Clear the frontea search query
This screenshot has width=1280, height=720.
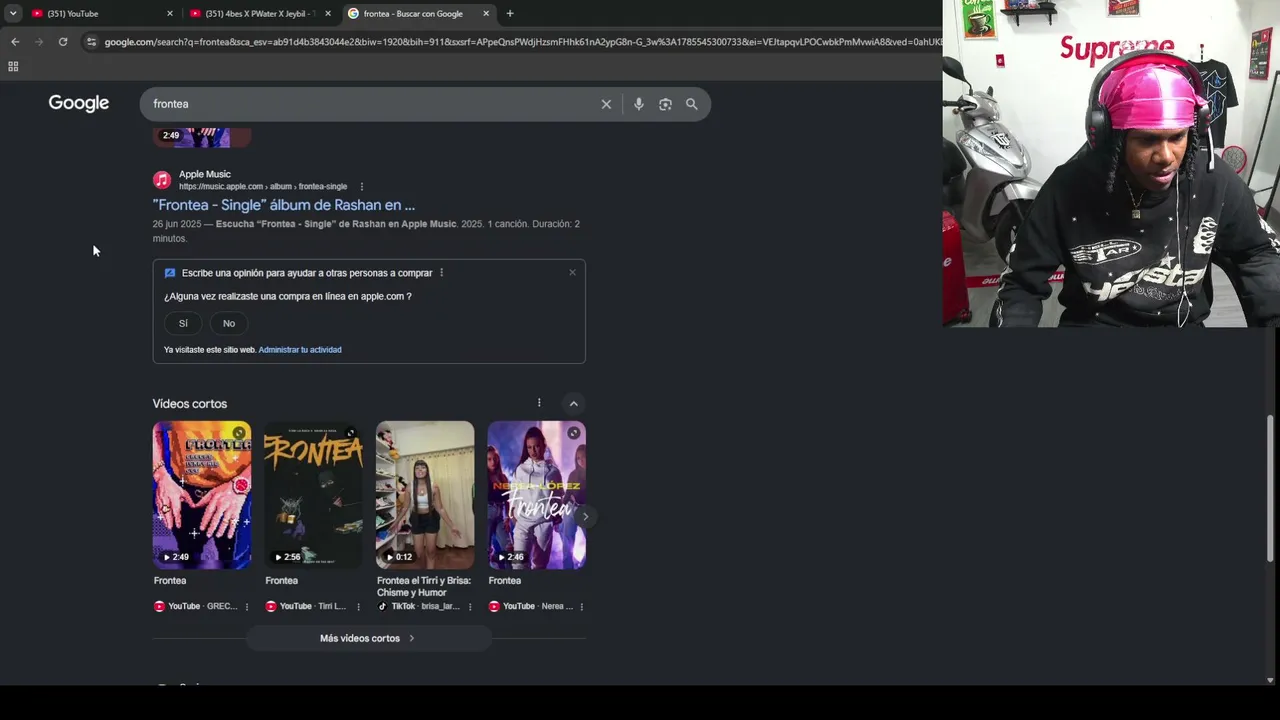coord(606,104)
